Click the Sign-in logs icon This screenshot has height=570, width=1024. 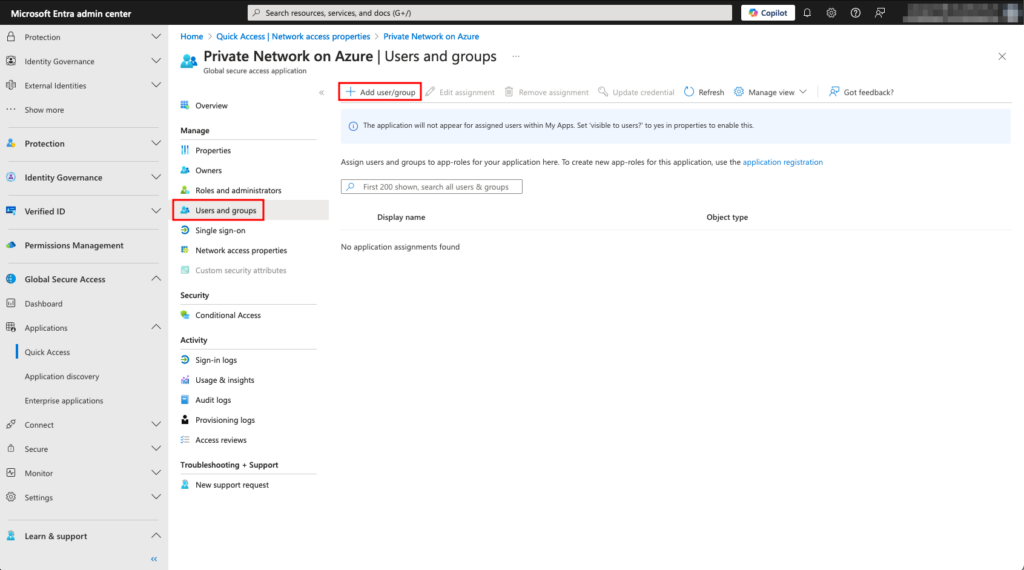click(x=185, y=360)
